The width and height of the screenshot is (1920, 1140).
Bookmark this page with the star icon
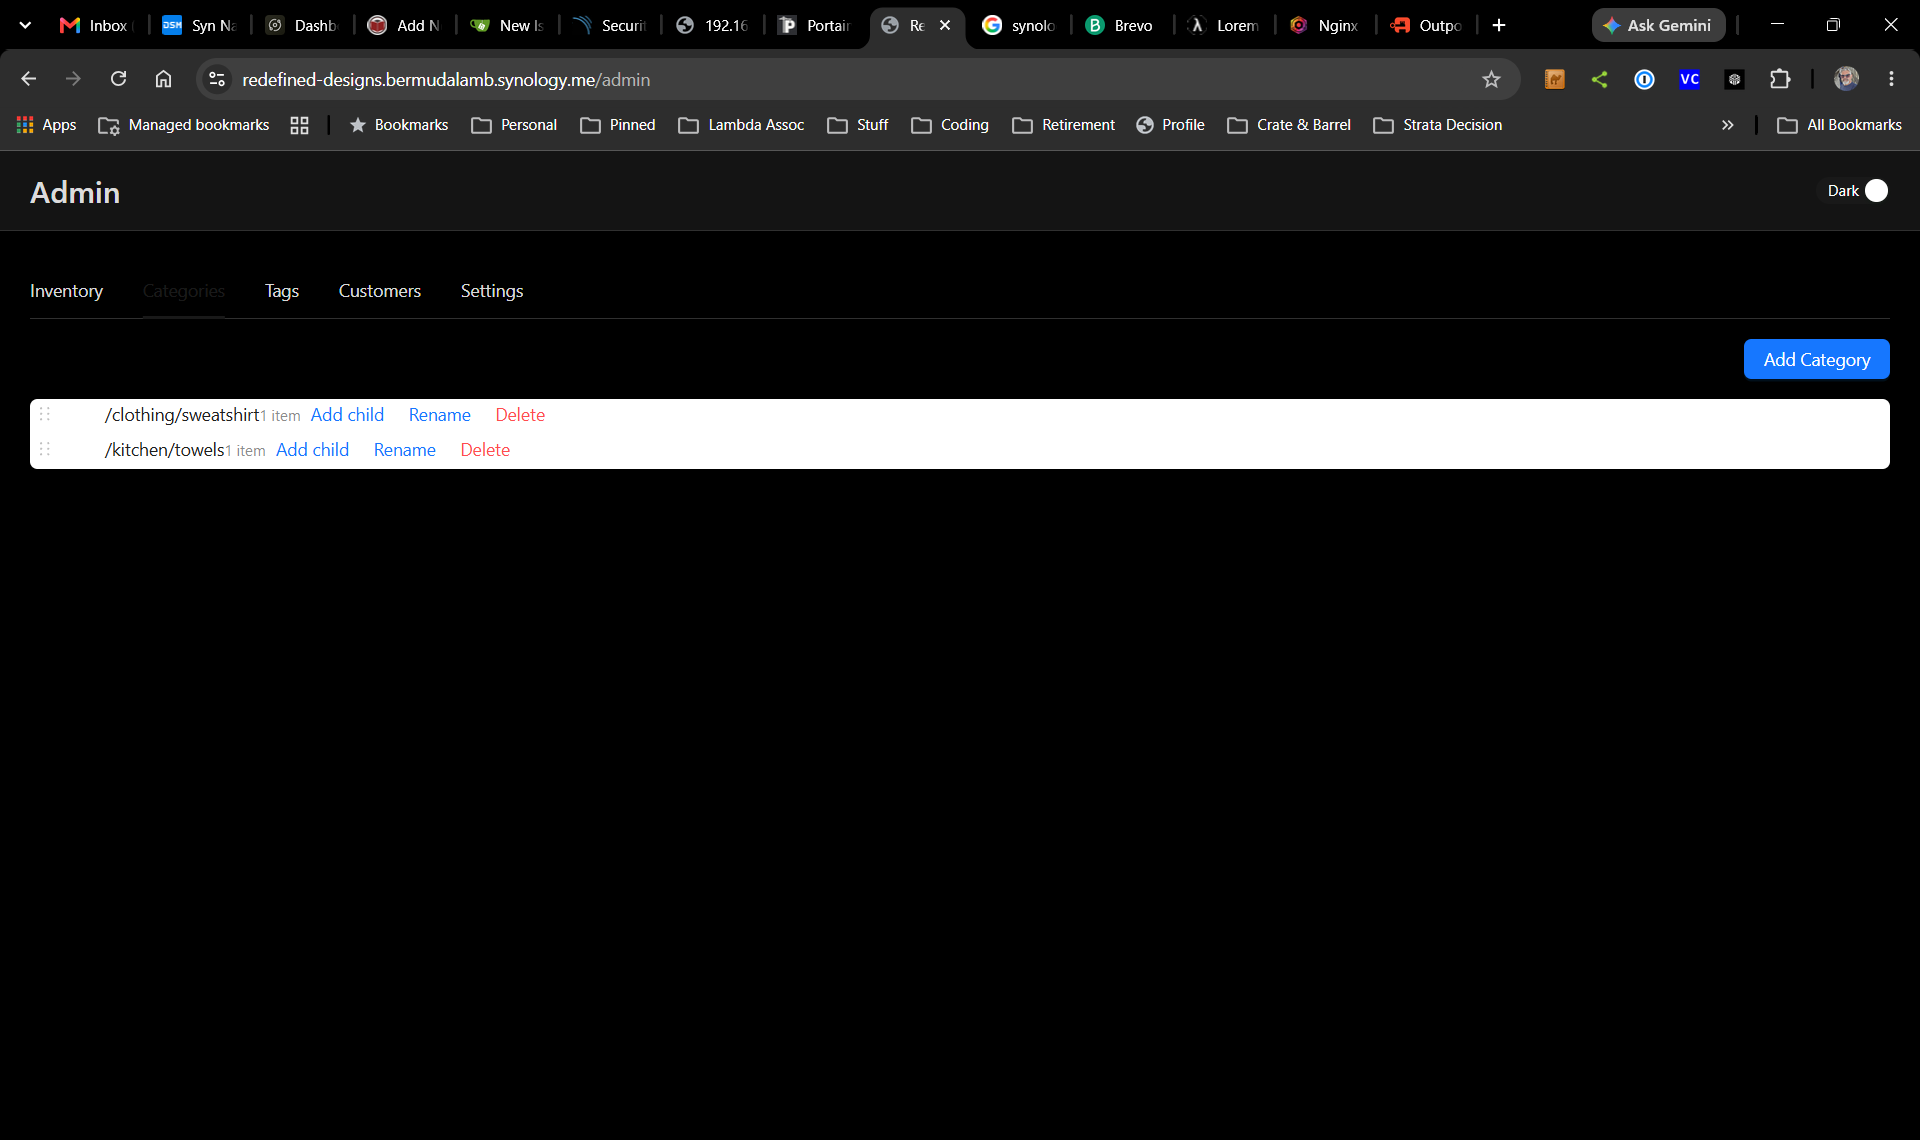(1491, 79)
